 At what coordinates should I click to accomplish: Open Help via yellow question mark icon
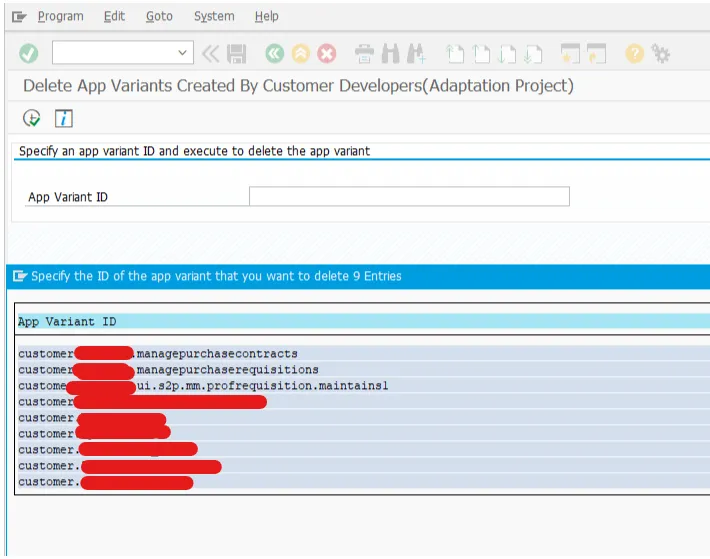point(634,53)
